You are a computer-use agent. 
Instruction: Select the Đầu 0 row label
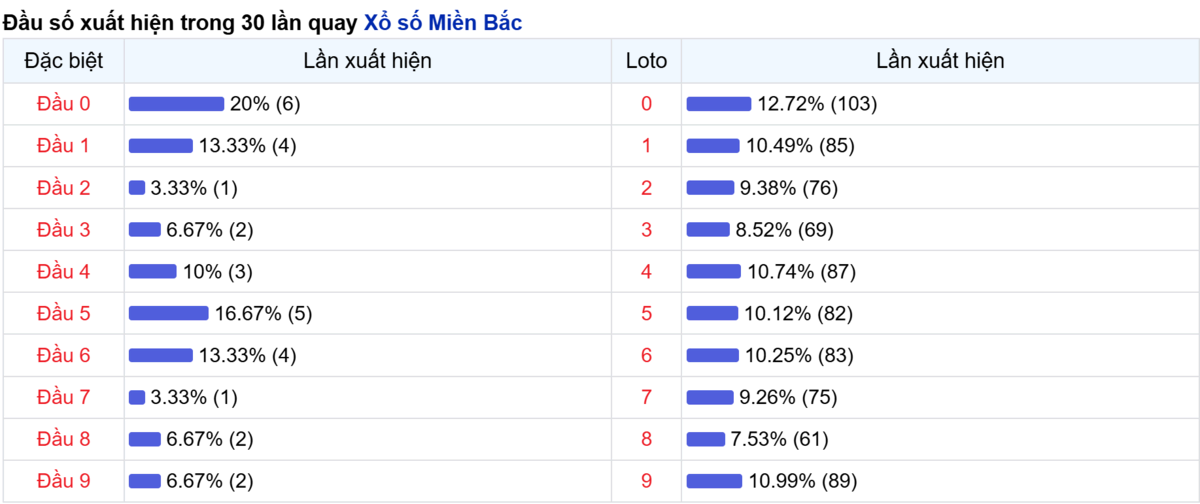click(63, 104)
